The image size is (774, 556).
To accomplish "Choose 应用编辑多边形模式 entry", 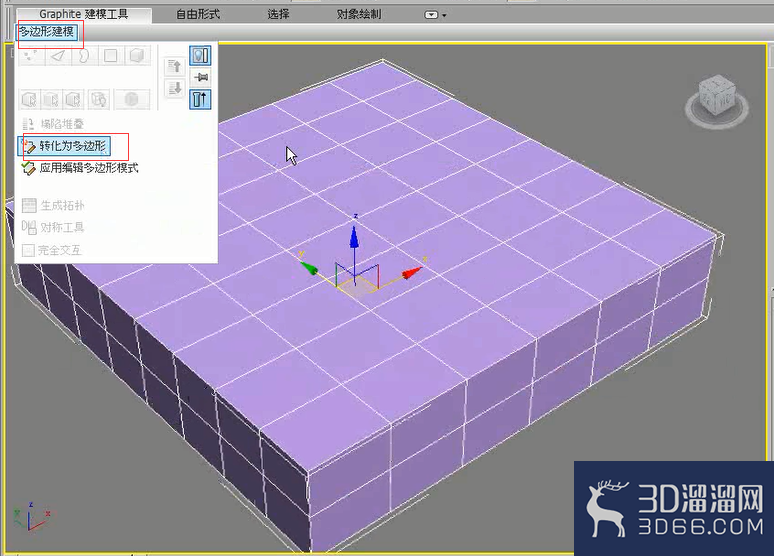I will pyautogui.click(x=79, y=168).
